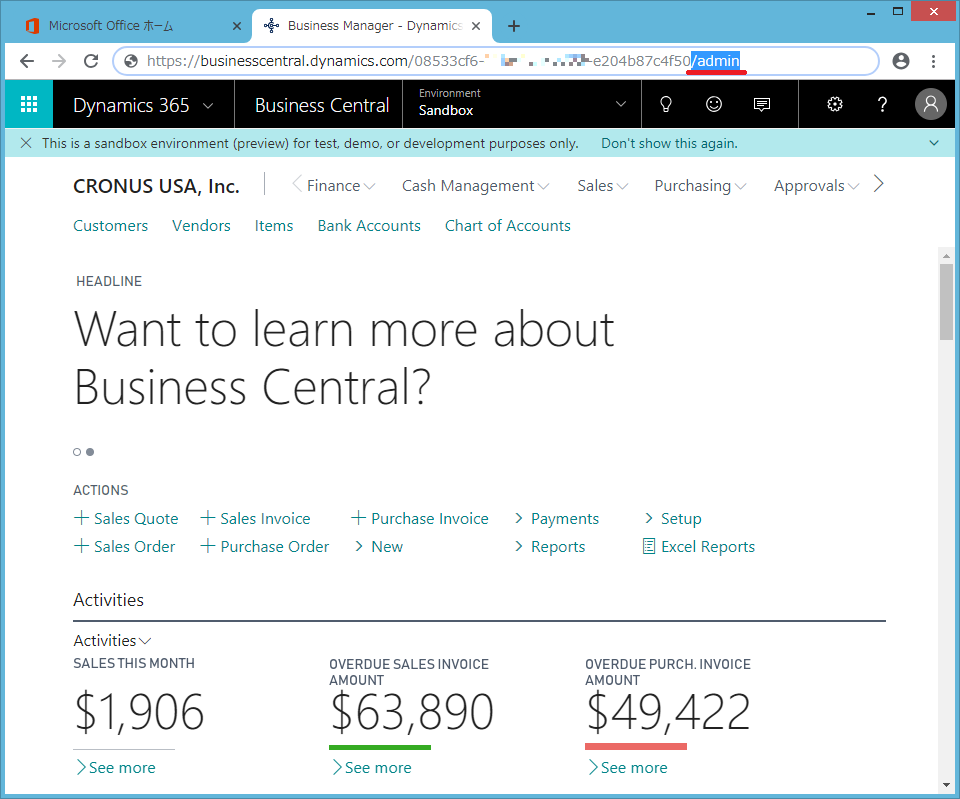Click the scrollbar down arrow
The height and width of the screenshot is (799, 960).
pos(946,784)
